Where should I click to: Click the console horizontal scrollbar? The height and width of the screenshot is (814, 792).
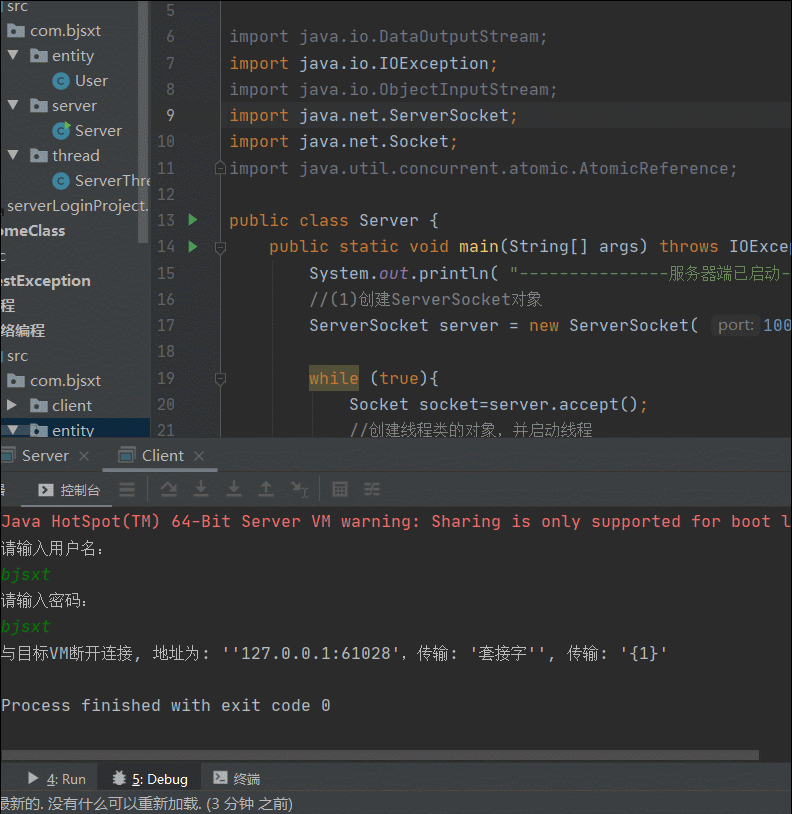pos(380,754)
